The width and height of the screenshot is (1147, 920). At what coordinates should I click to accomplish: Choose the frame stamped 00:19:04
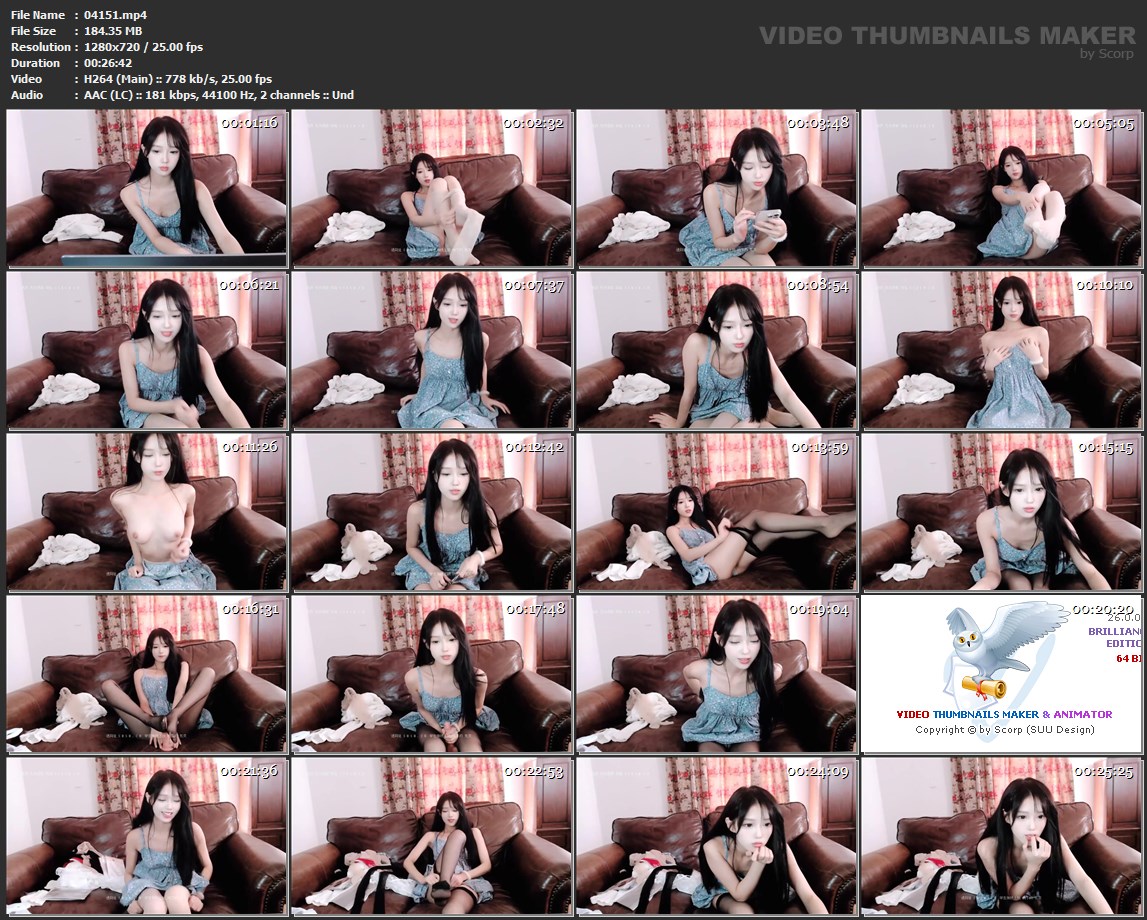[x=716, y=674]
